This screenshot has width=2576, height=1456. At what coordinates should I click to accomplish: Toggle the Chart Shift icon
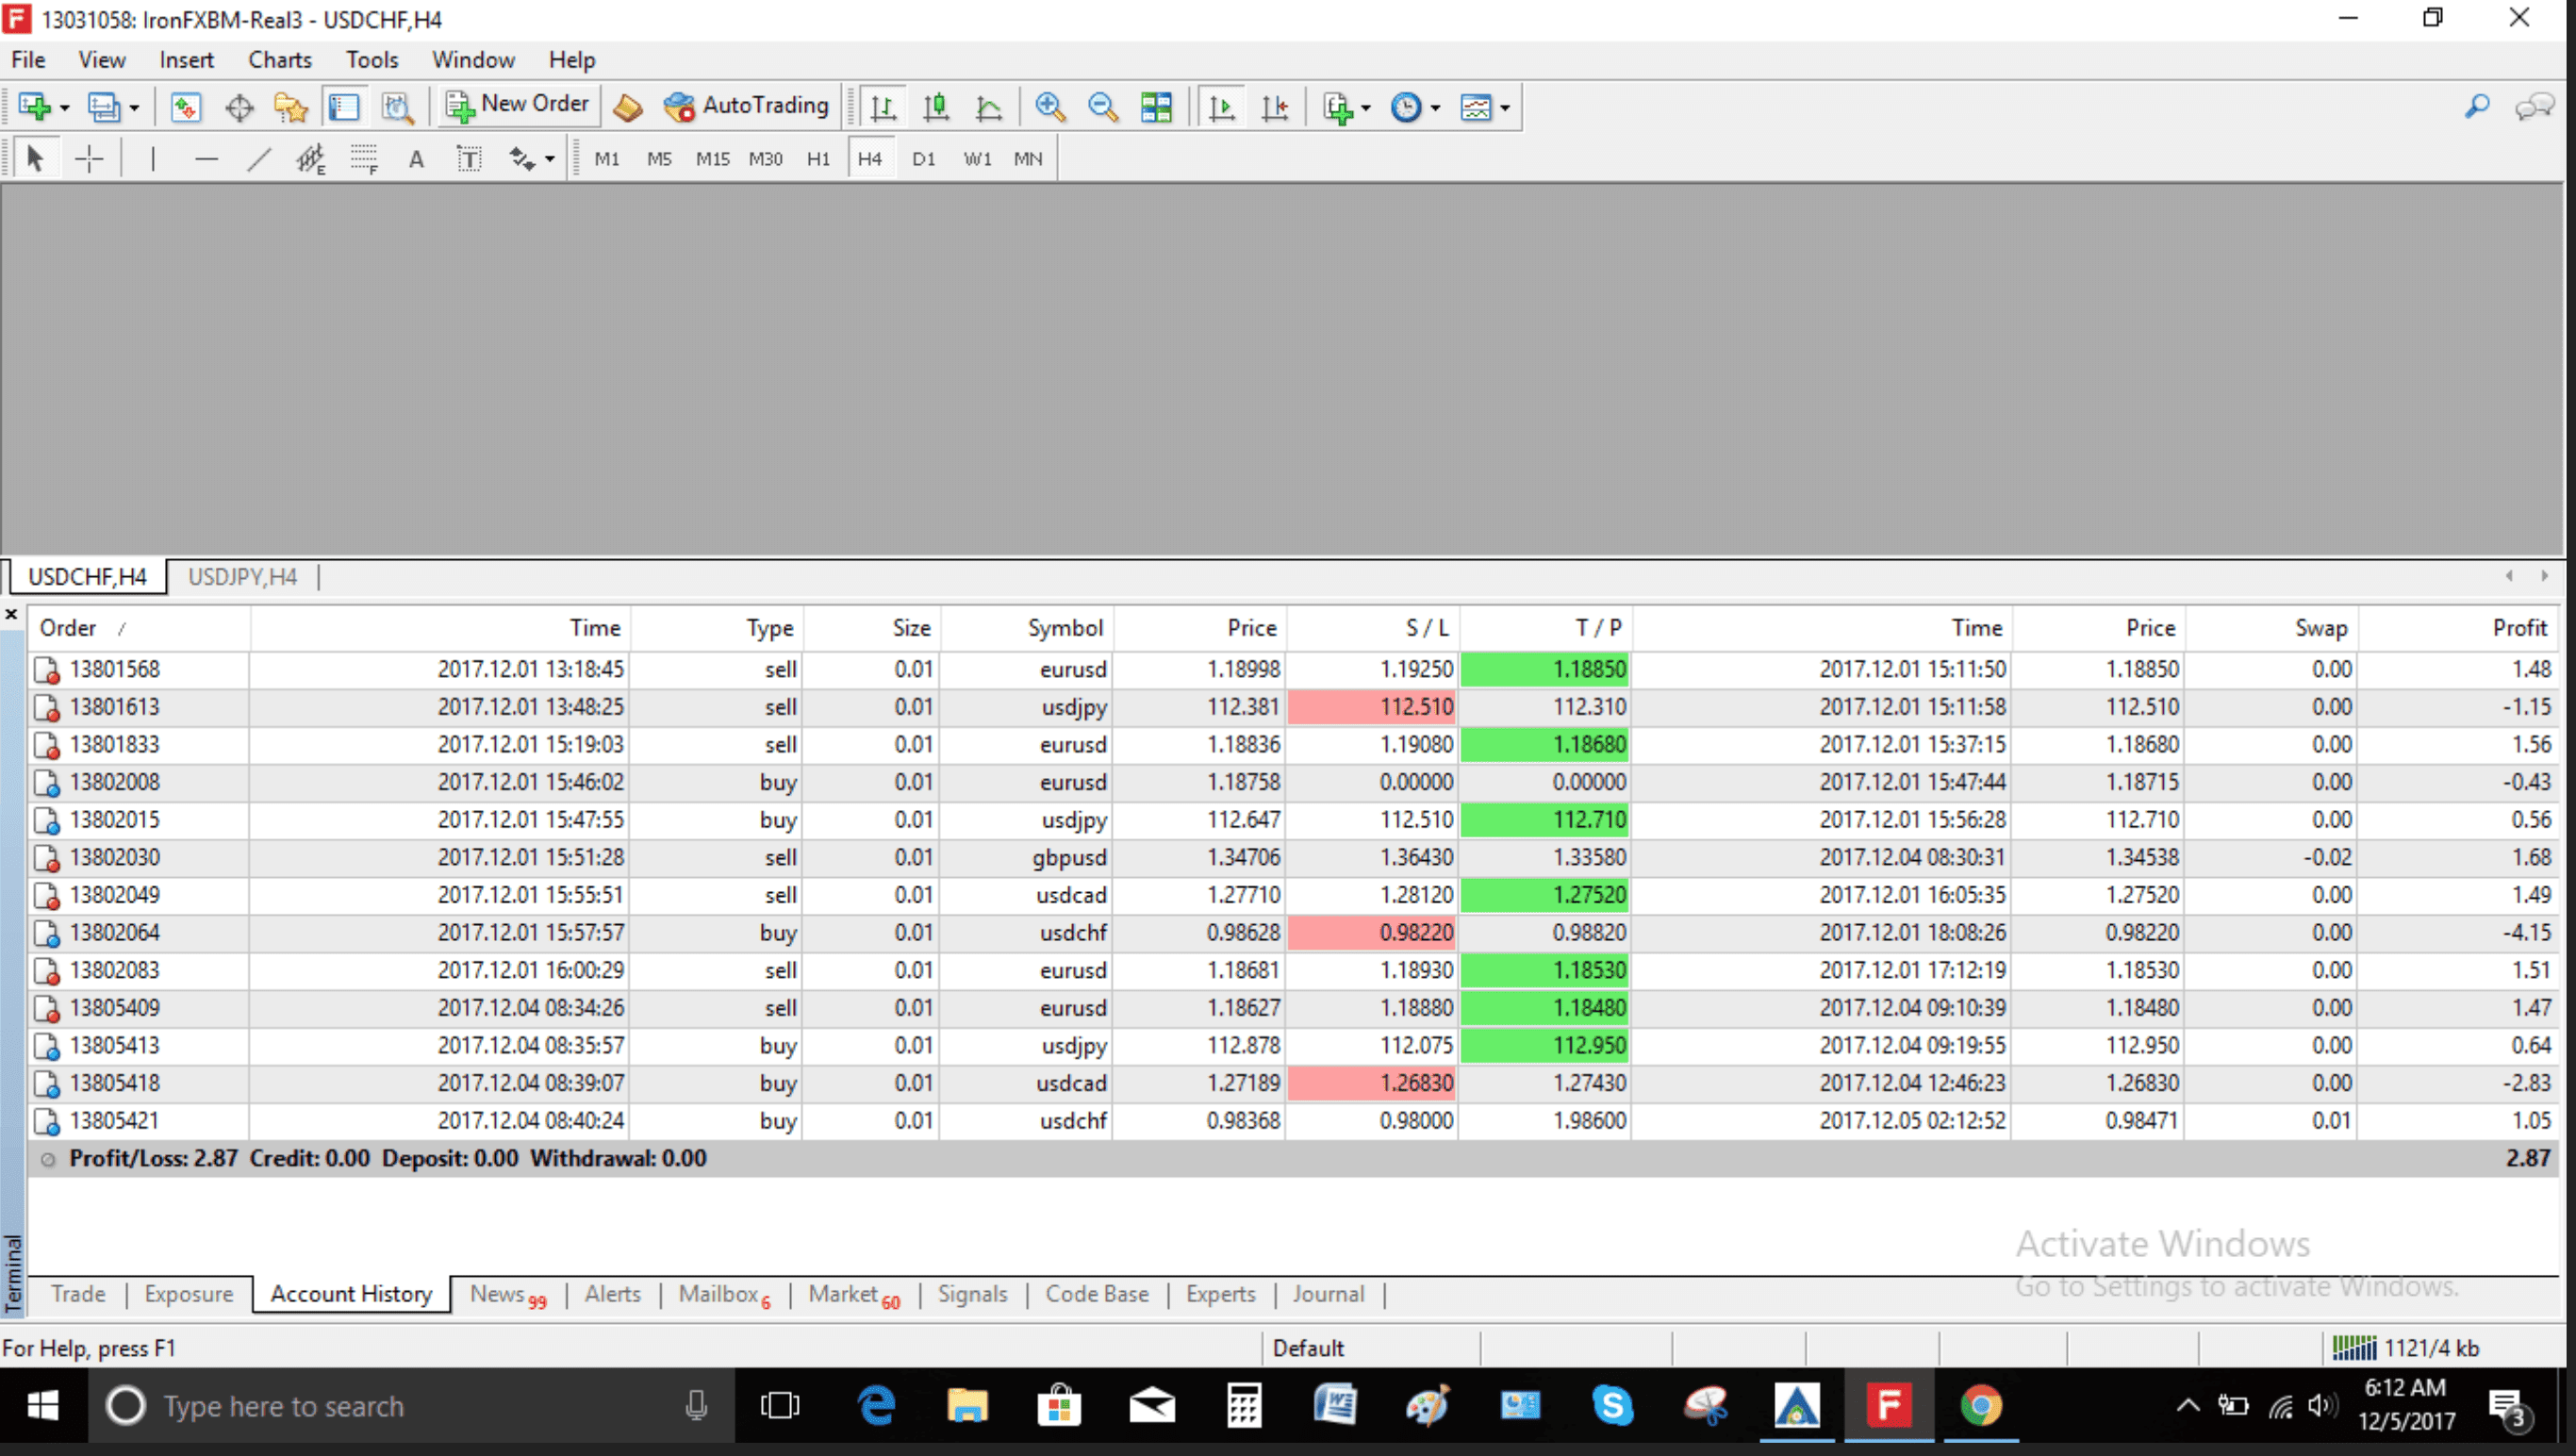coord(1275,107)
